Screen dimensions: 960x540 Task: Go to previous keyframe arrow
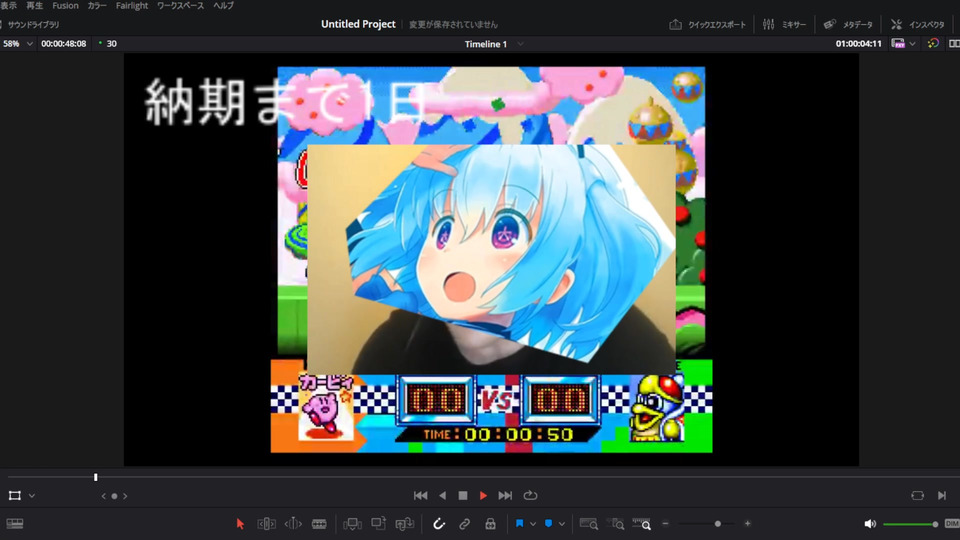point(103,496)
